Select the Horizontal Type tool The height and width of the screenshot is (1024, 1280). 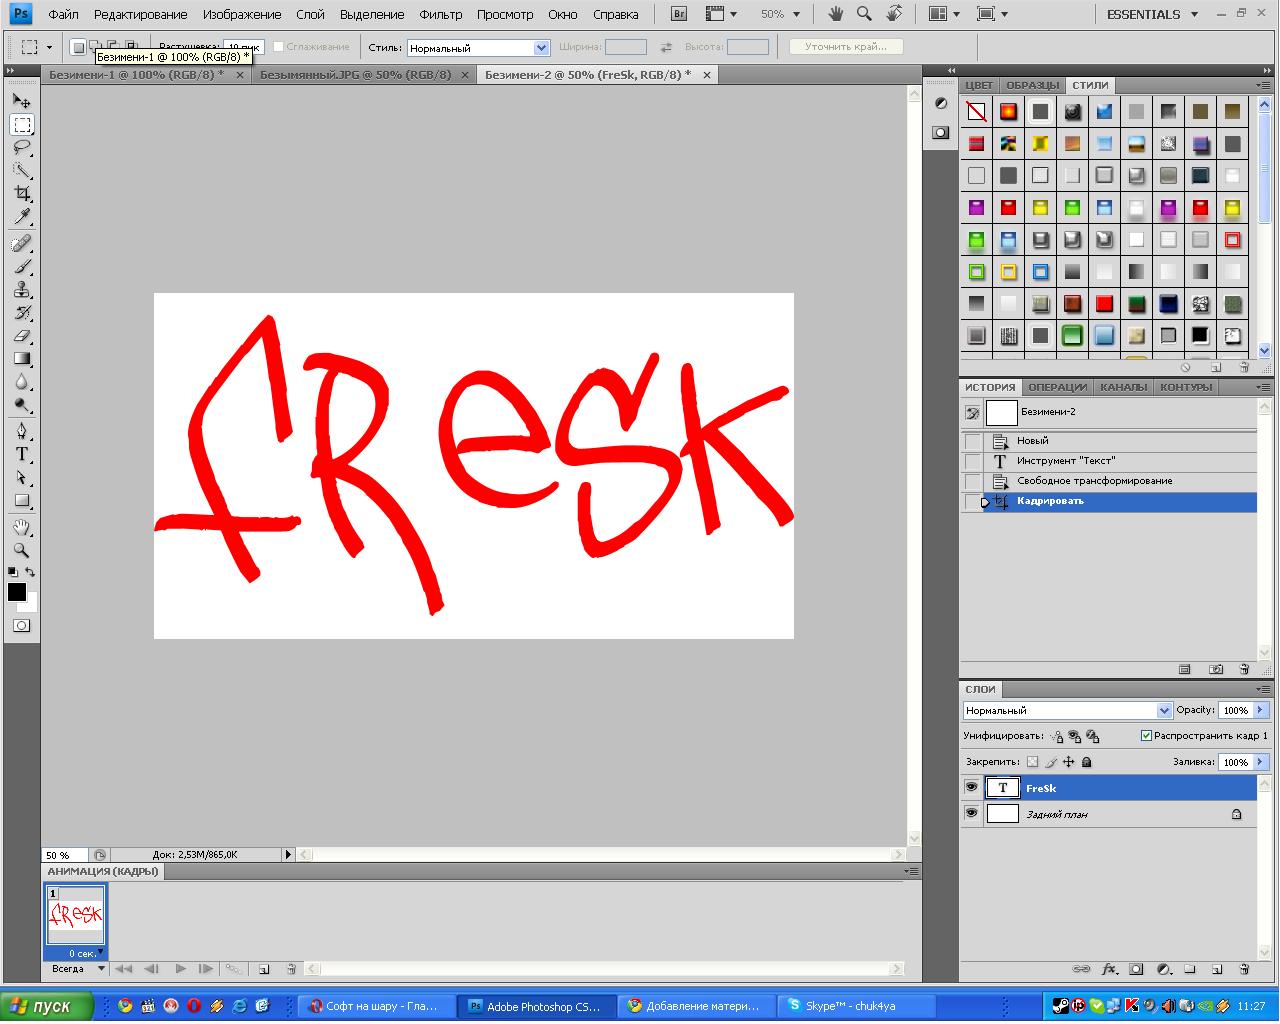(x=22, y=454)
